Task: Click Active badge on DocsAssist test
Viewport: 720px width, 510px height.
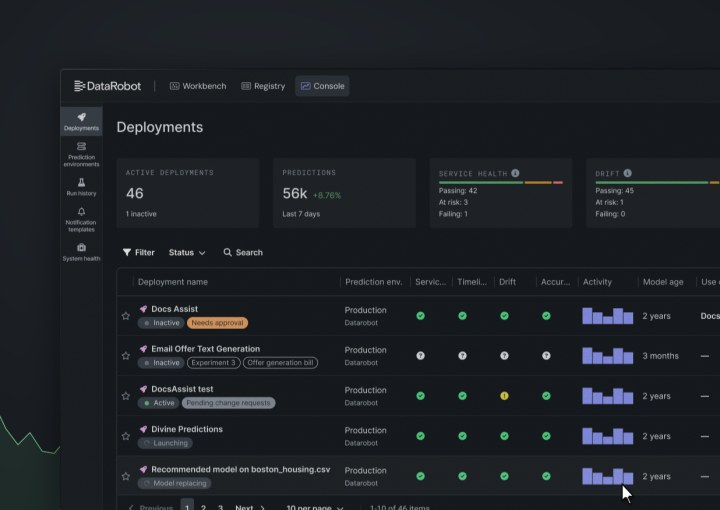Action: pyautogui.click(x=159, y=403)
